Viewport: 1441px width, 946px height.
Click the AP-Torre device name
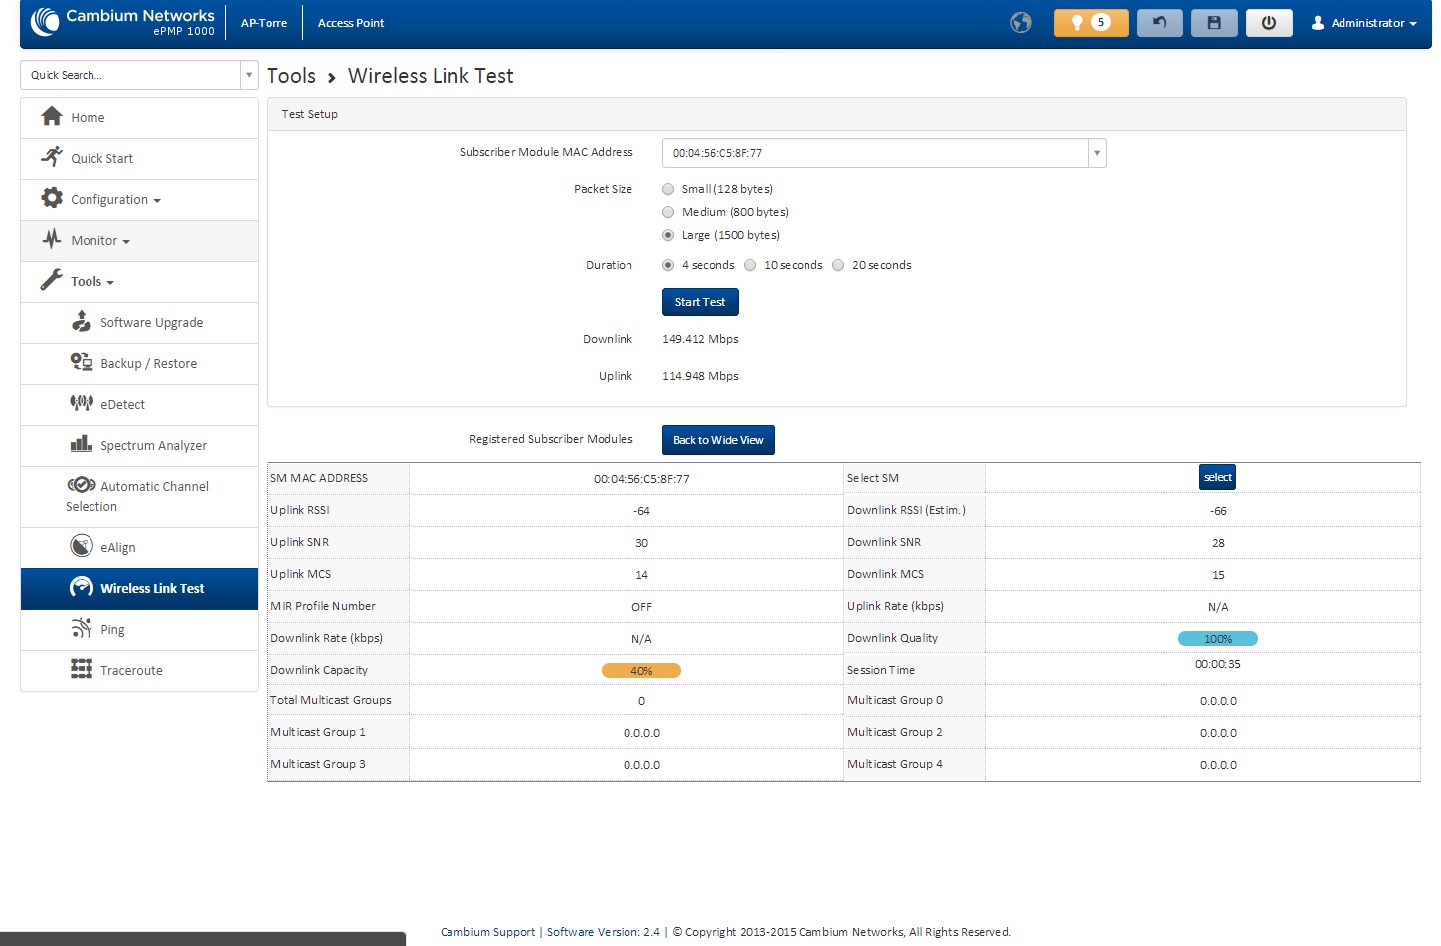coord(264,23)
